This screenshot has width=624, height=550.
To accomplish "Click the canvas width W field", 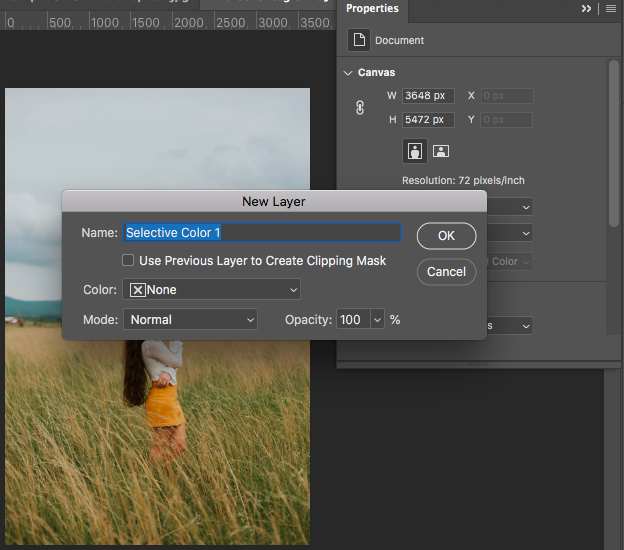I will coord(428,96).
